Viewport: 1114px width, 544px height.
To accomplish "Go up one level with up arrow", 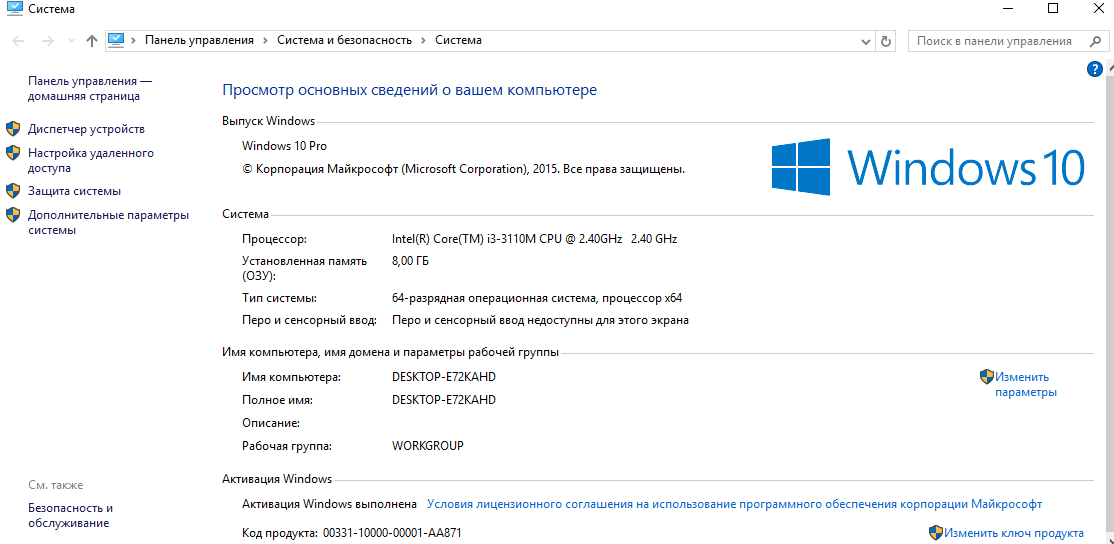I will pyautogui.click(x=91, y=41).
